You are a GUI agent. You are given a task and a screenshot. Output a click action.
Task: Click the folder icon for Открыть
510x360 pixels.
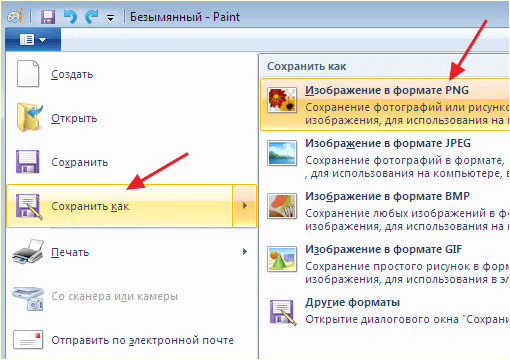29,117
